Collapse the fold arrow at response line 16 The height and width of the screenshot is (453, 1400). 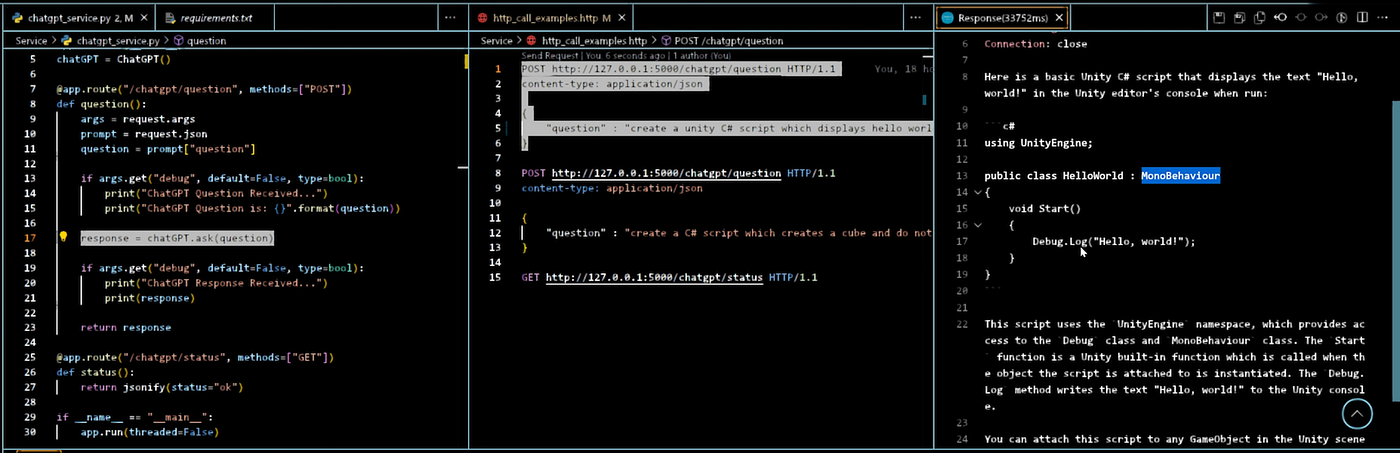[x=977, y=225]
